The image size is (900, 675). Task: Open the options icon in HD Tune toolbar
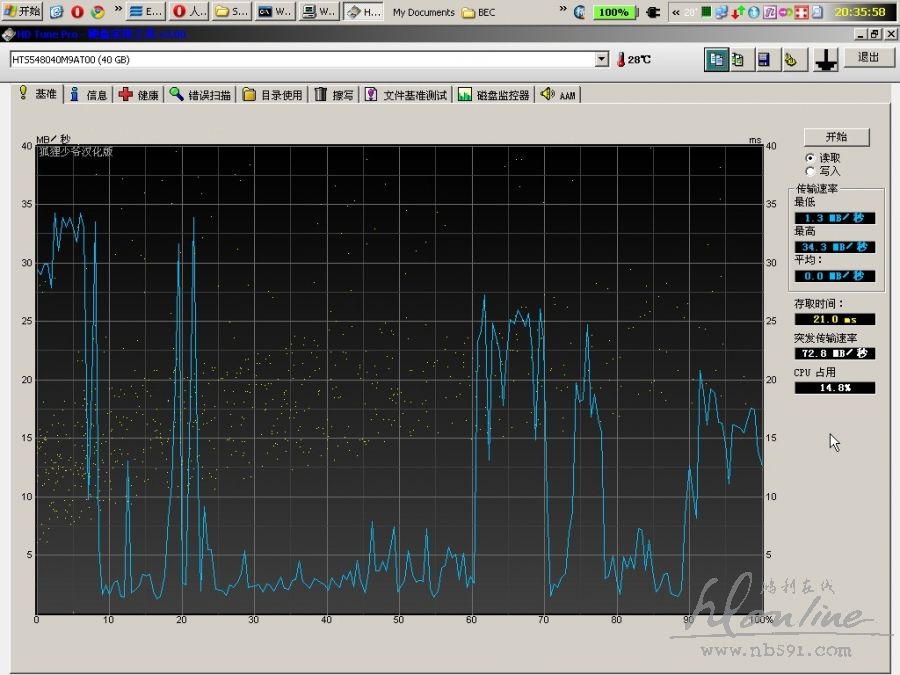[x=790, y=59]
